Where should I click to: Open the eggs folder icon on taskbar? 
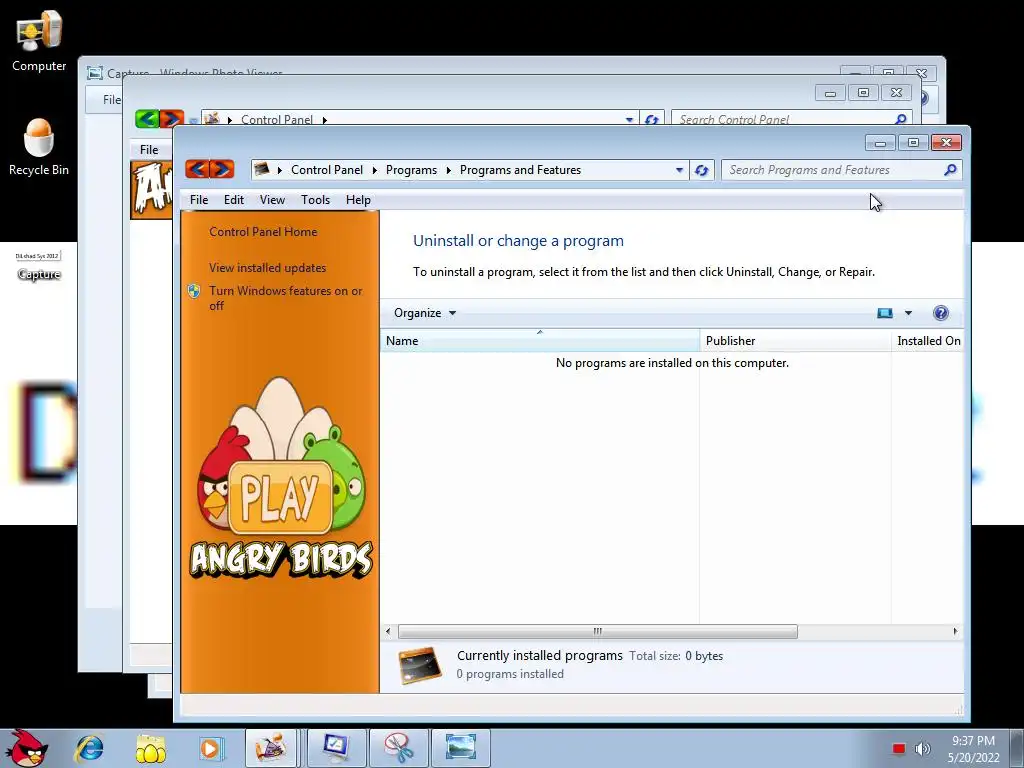tap(150, 749)
